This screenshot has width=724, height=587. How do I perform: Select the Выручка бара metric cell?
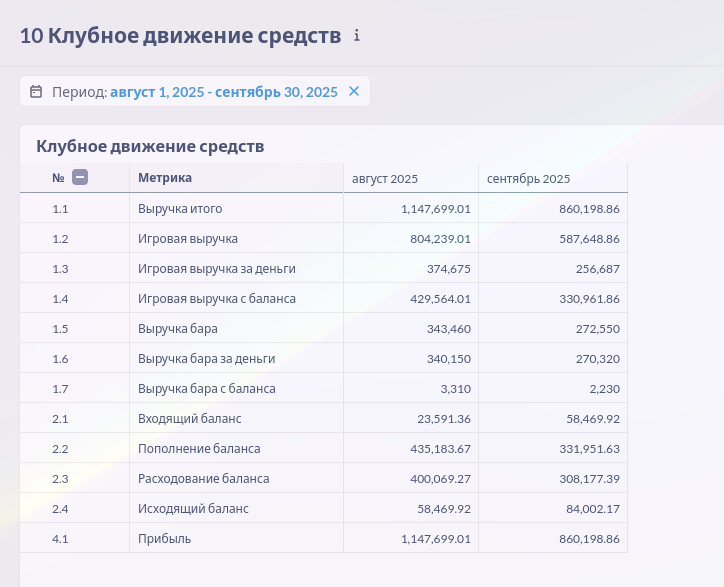pyautogui.click(x=178, y=329)
